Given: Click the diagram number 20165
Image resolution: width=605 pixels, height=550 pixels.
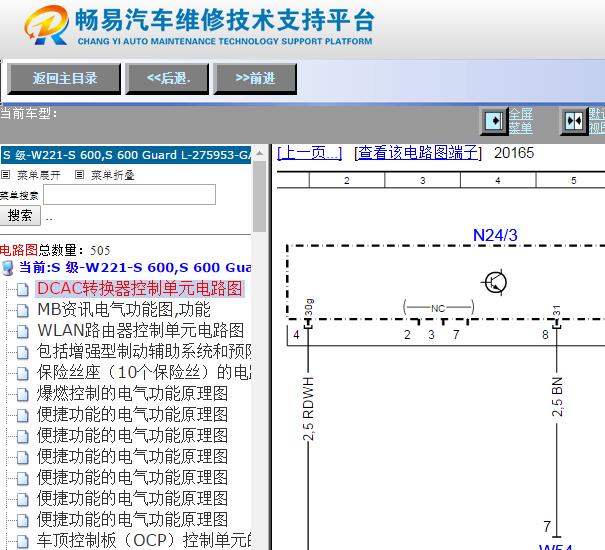Looking at the screenshot, I should pos(514,153).
